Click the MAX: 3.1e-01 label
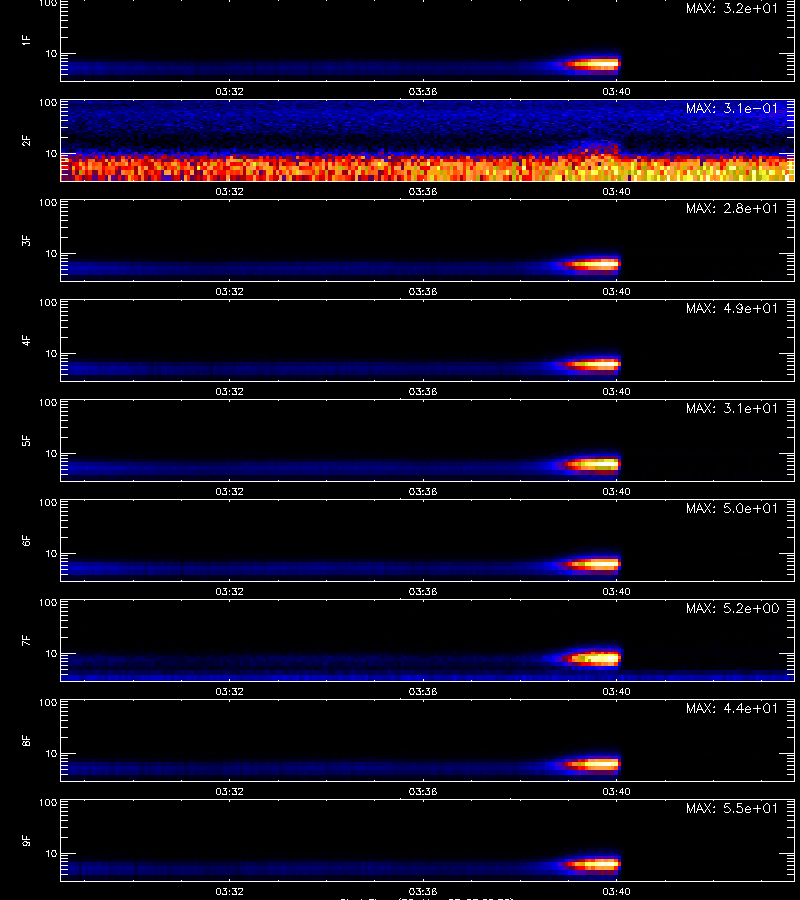The image size is (800, 900). [732, 108]
